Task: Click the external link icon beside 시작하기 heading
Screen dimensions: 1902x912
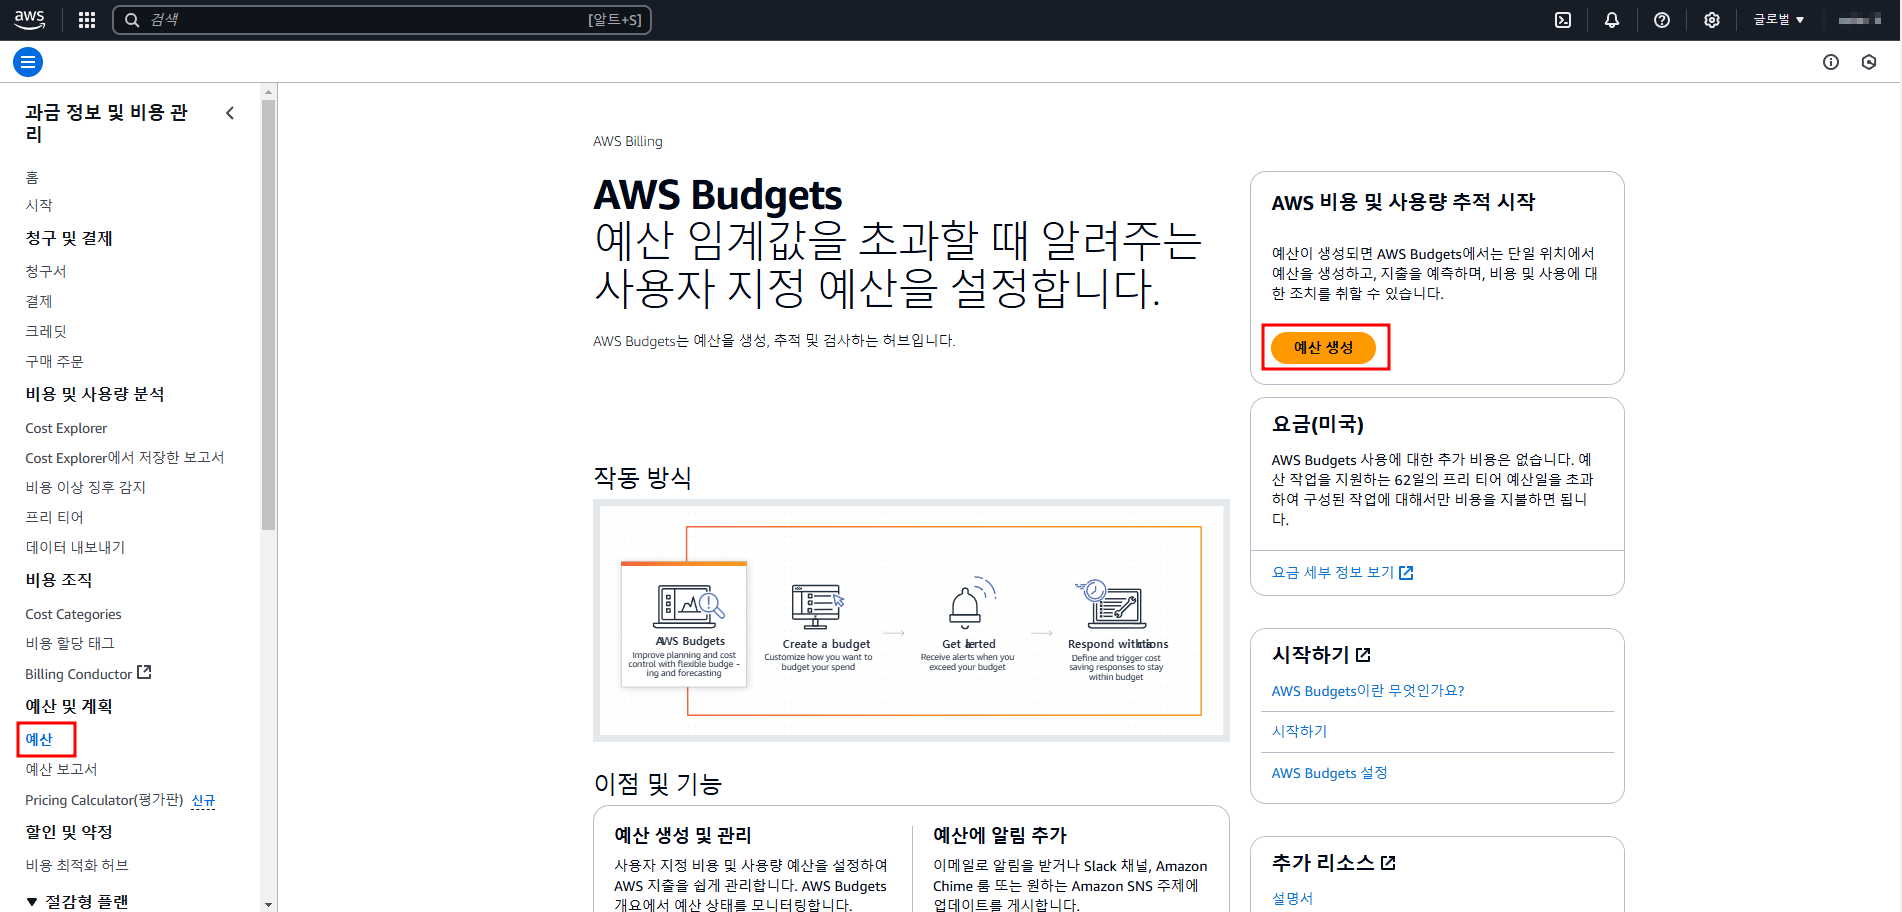Action: pyautogui.click(x=1363, y=655)
